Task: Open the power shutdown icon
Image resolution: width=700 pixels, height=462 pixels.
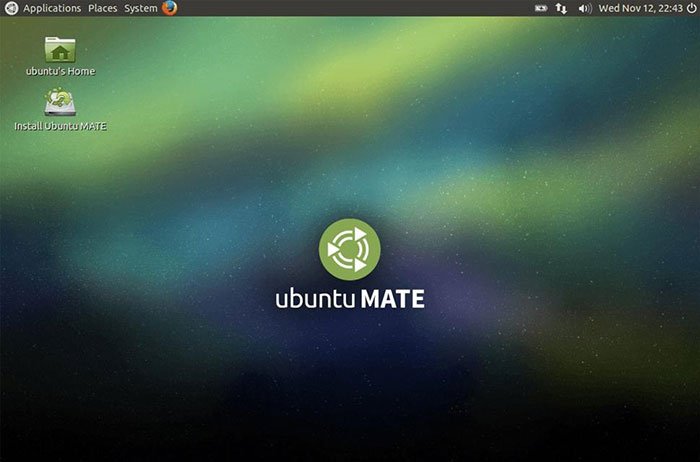Action: (690, 8)
